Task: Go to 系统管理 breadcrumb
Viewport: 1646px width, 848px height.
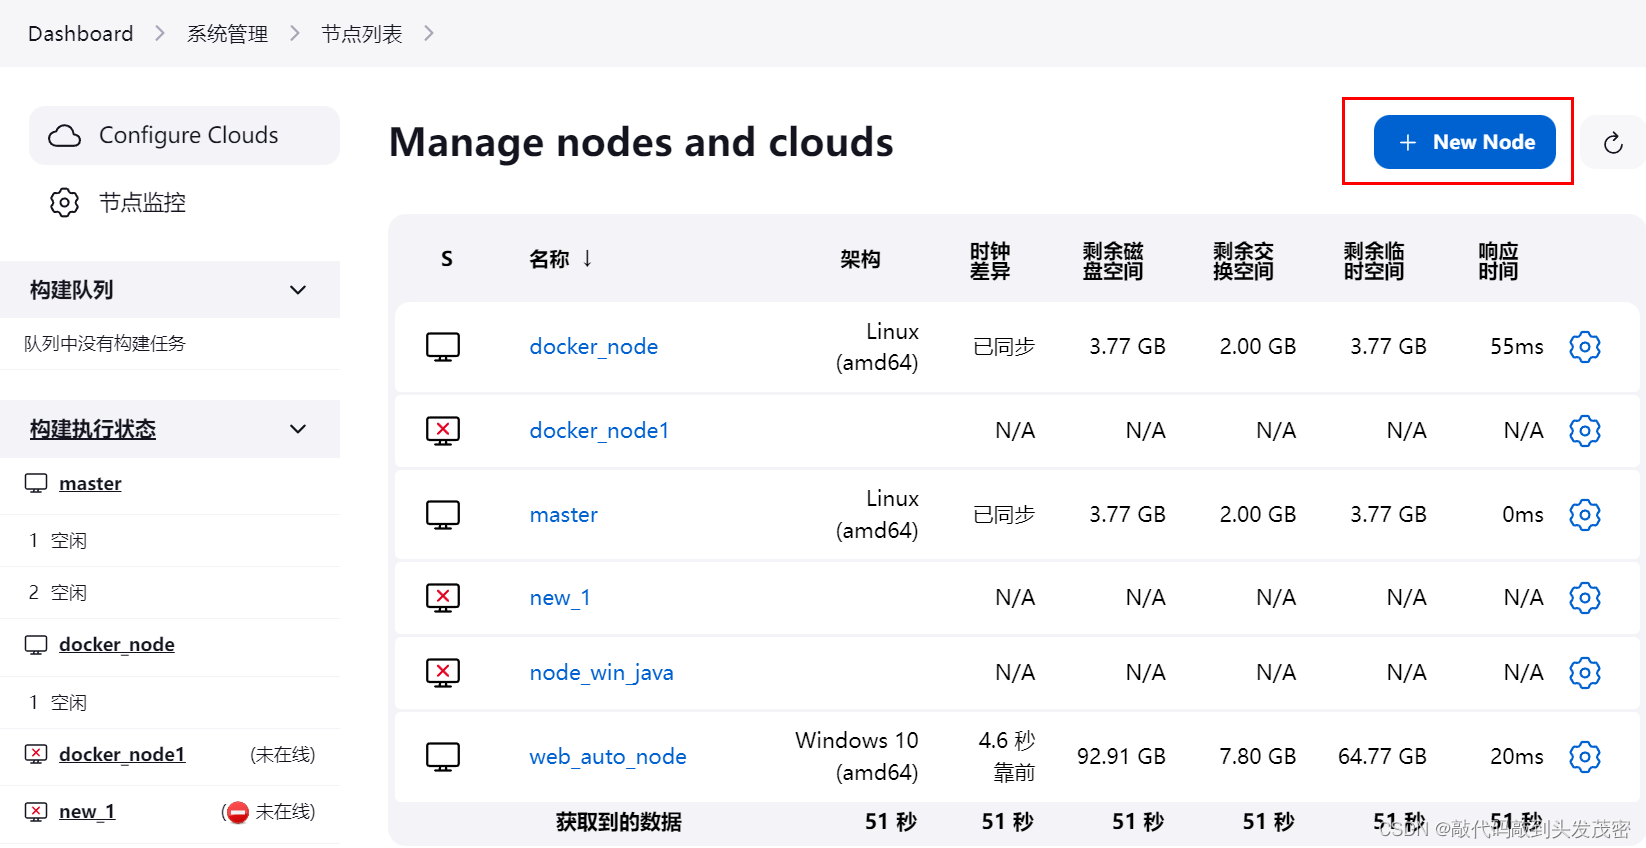Action: [227, 34]
